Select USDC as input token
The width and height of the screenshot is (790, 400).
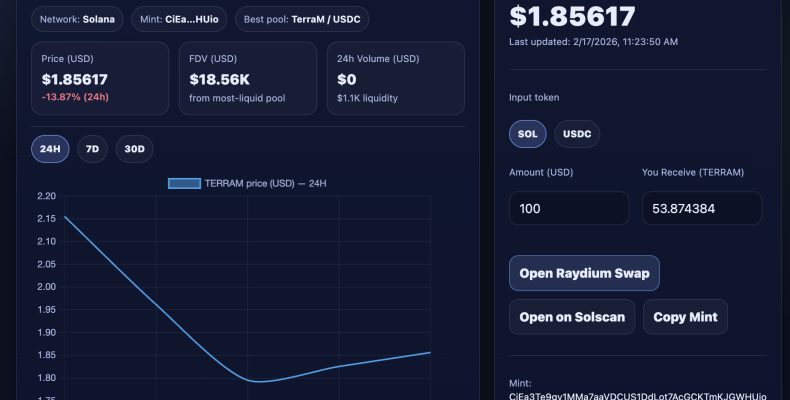click(x=577, y=134)
